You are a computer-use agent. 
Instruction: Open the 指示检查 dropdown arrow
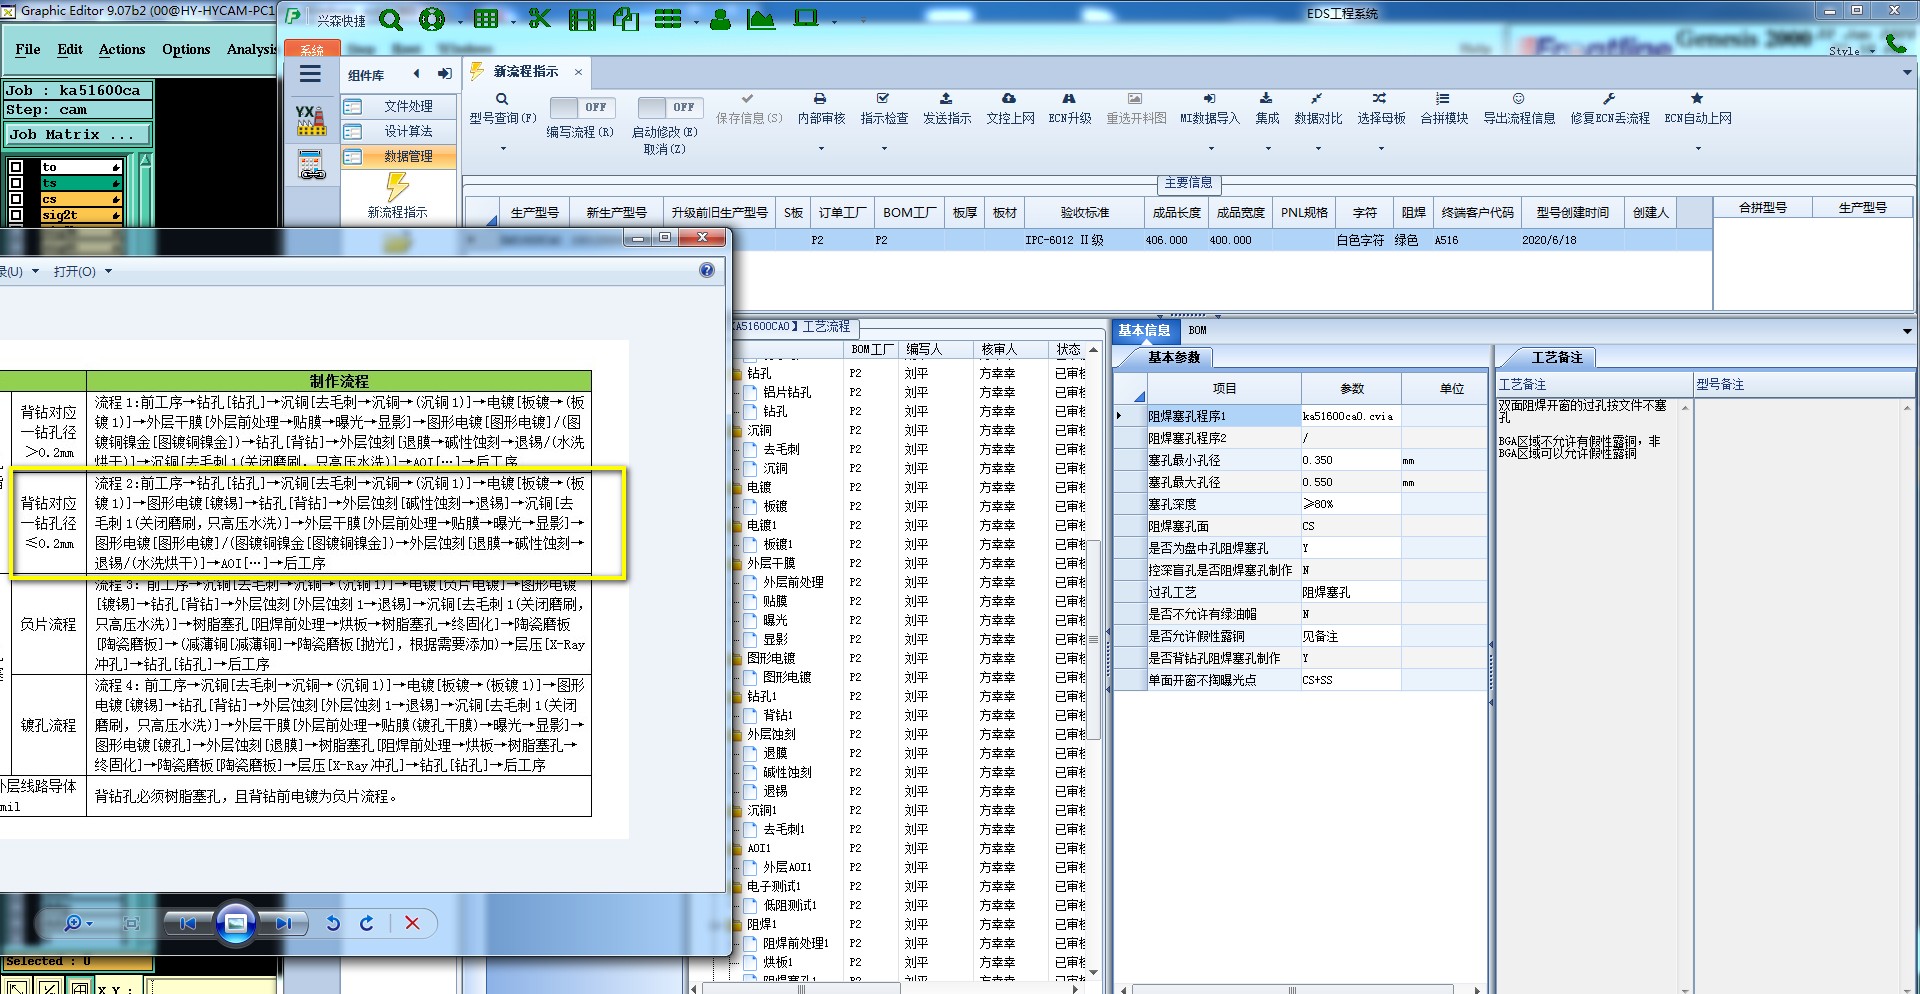click(884, 149)
